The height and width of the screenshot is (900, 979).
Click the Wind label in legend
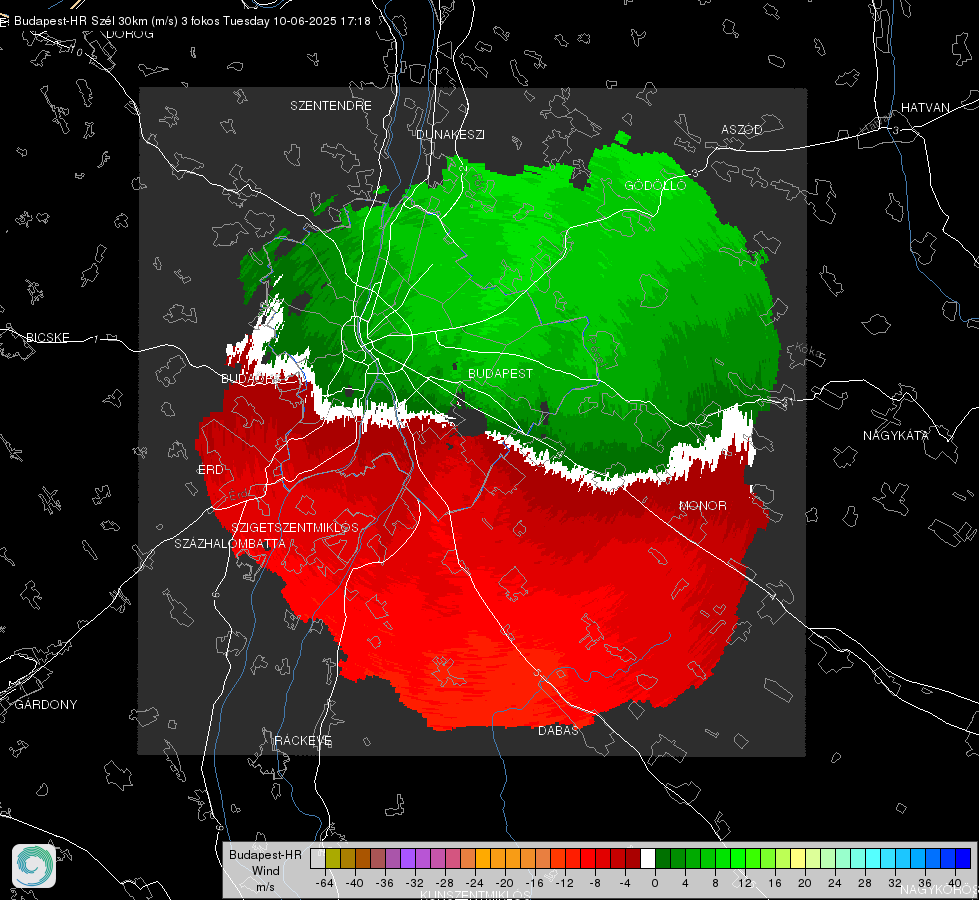(265, 870)
